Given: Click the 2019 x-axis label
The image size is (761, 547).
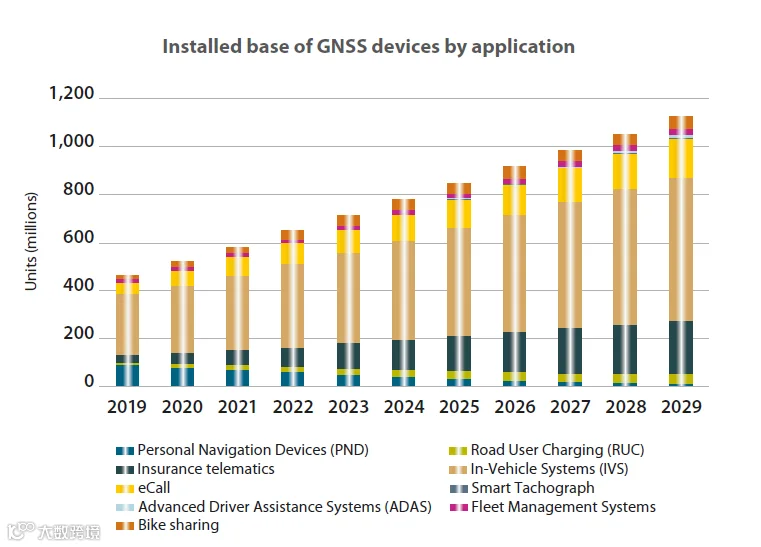Looking at the screenshot, I should click(127, 407).
